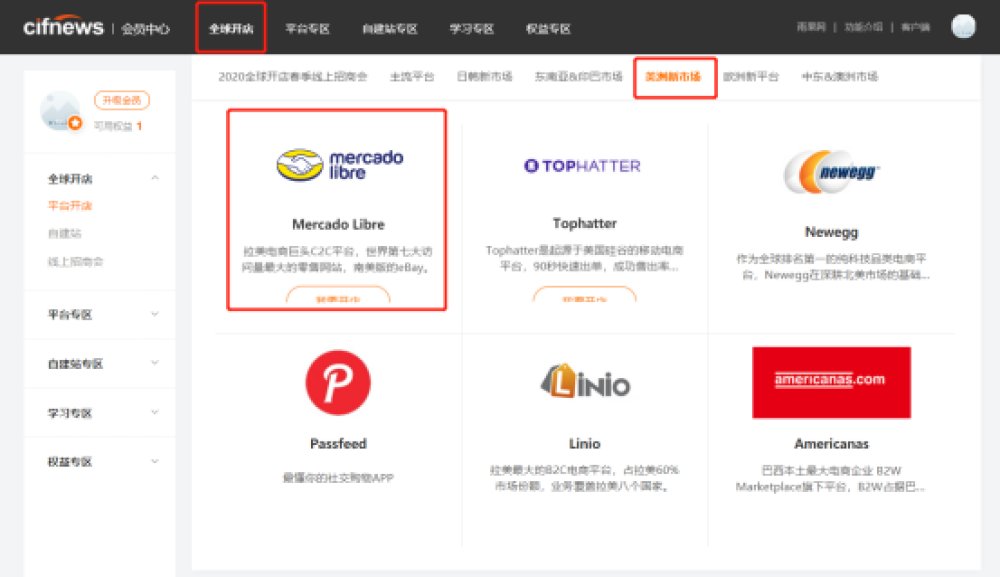The image size is (1000, 577).
Task: Select 自建站 in the sidebar submenu
Action: click(x=64, y=233)
